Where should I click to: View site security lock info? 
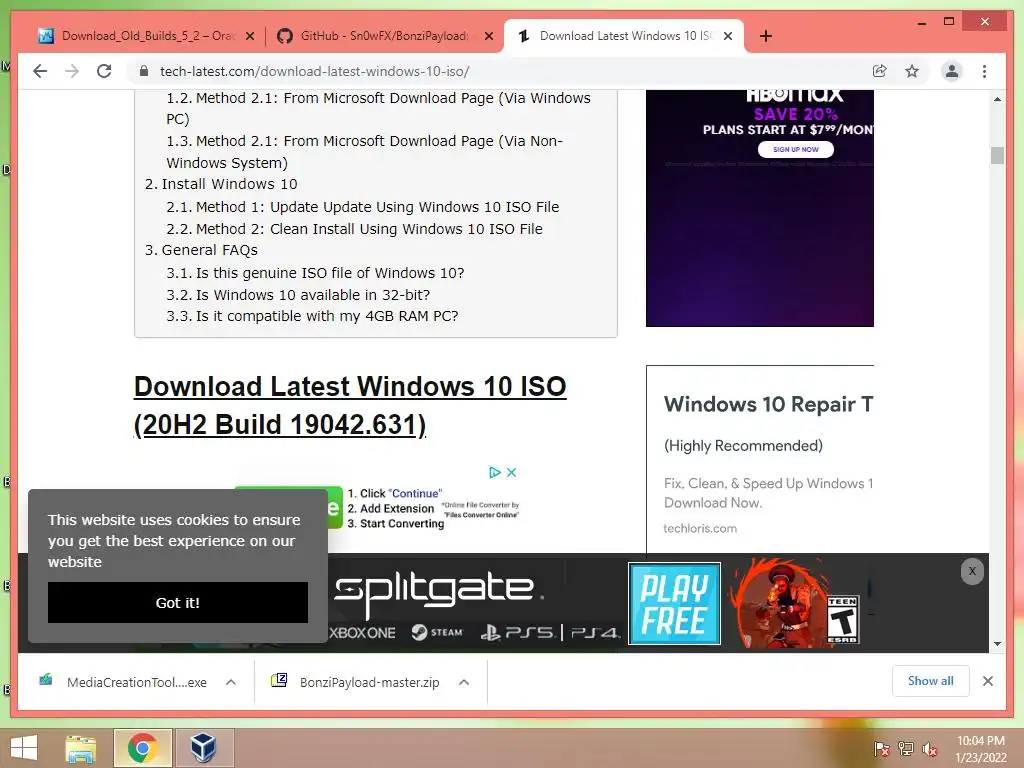click(x=144, y=71)
